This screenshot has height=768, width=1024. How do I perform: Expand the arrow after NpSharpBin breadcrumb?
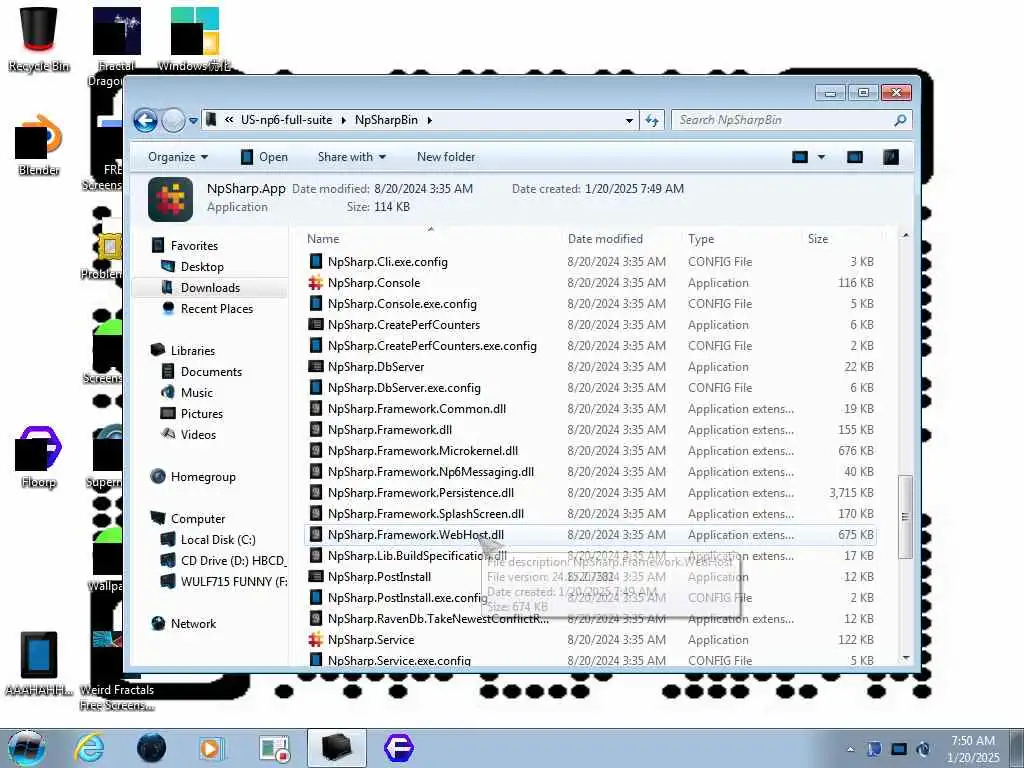(x=430, y=120)
